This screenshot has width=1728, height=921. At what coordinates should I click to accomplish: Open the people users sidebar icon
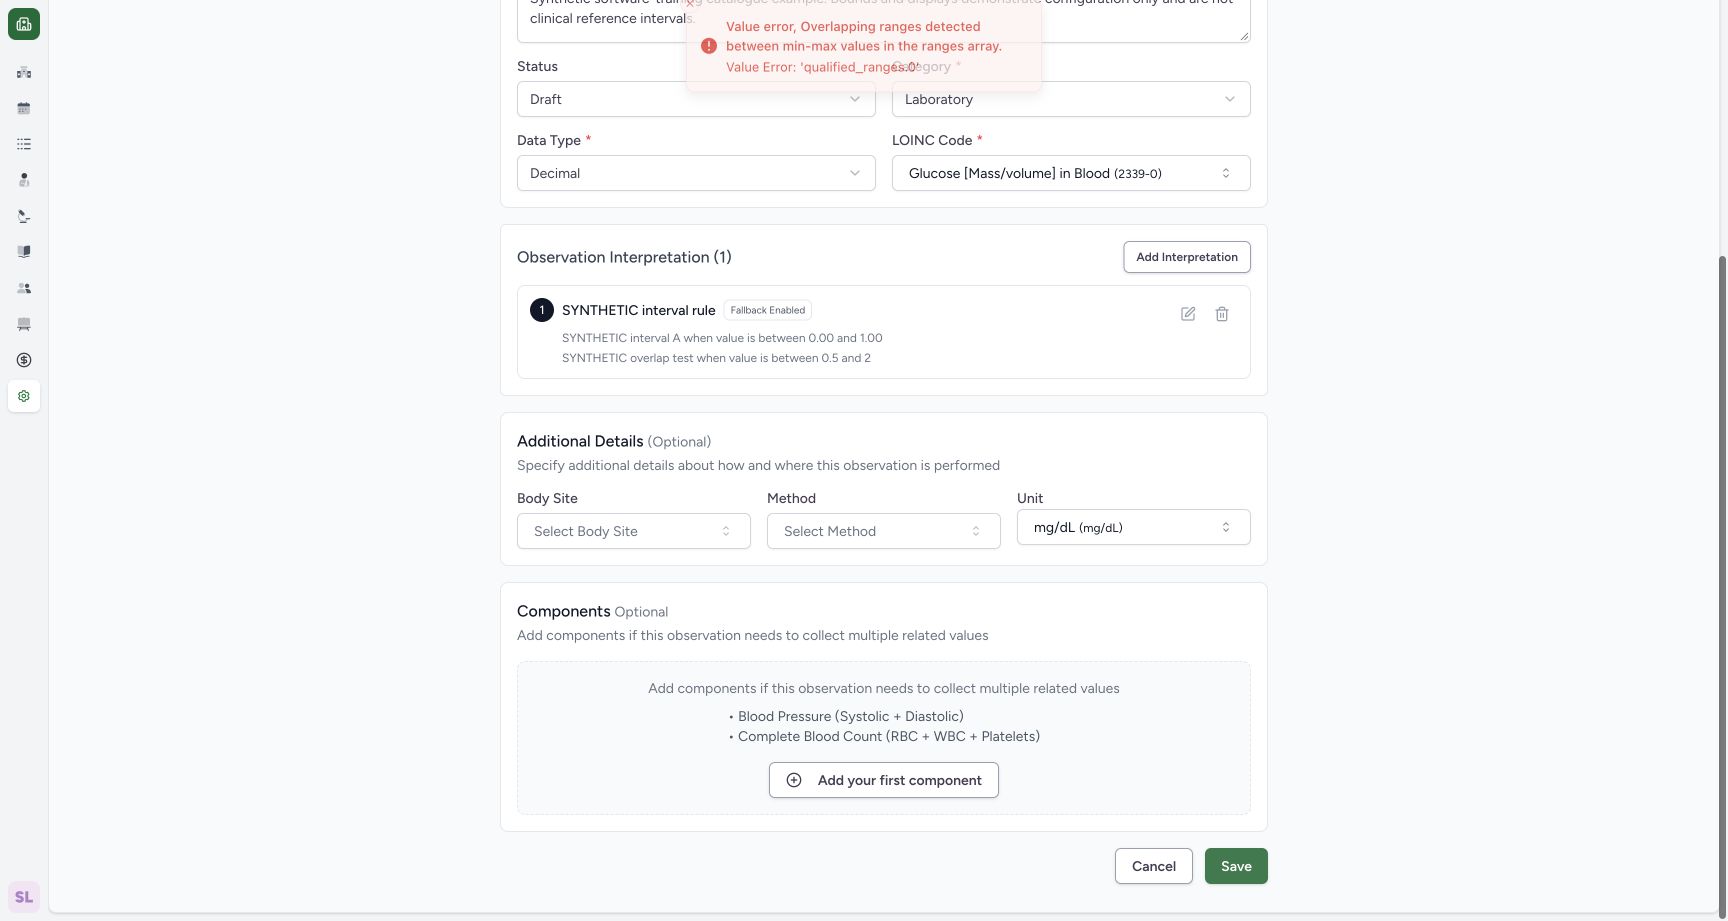coord(24,288)
